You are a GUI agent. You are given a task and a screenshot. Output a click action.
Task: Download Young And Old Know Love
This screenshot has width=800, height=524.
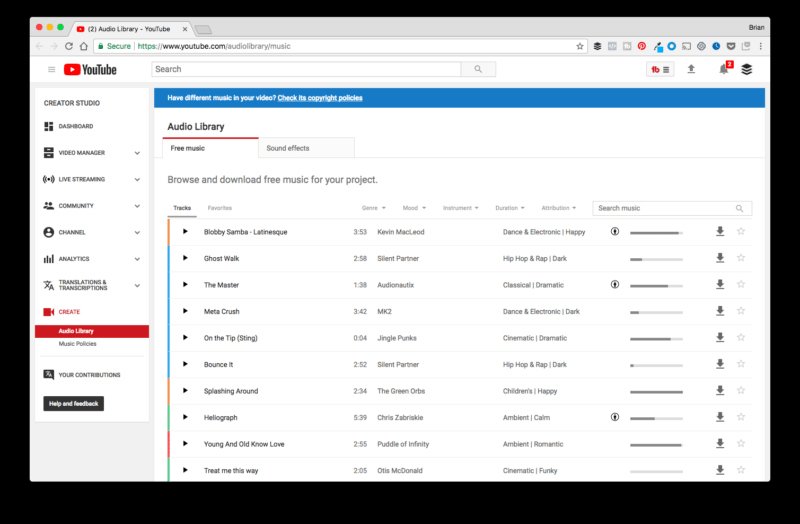[720, 444]
